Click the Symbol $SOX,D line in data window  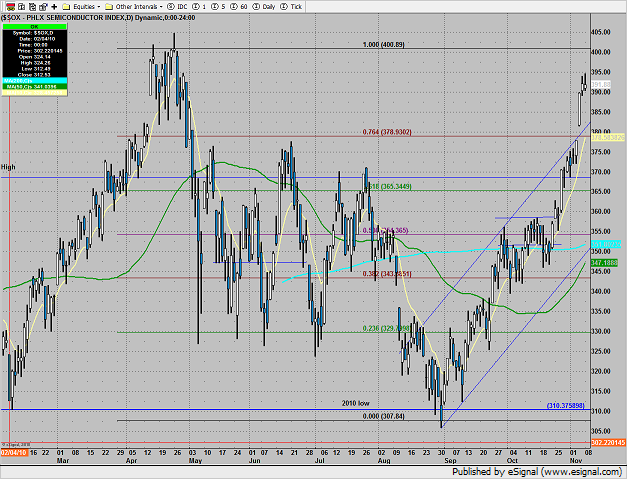(34, 33)
